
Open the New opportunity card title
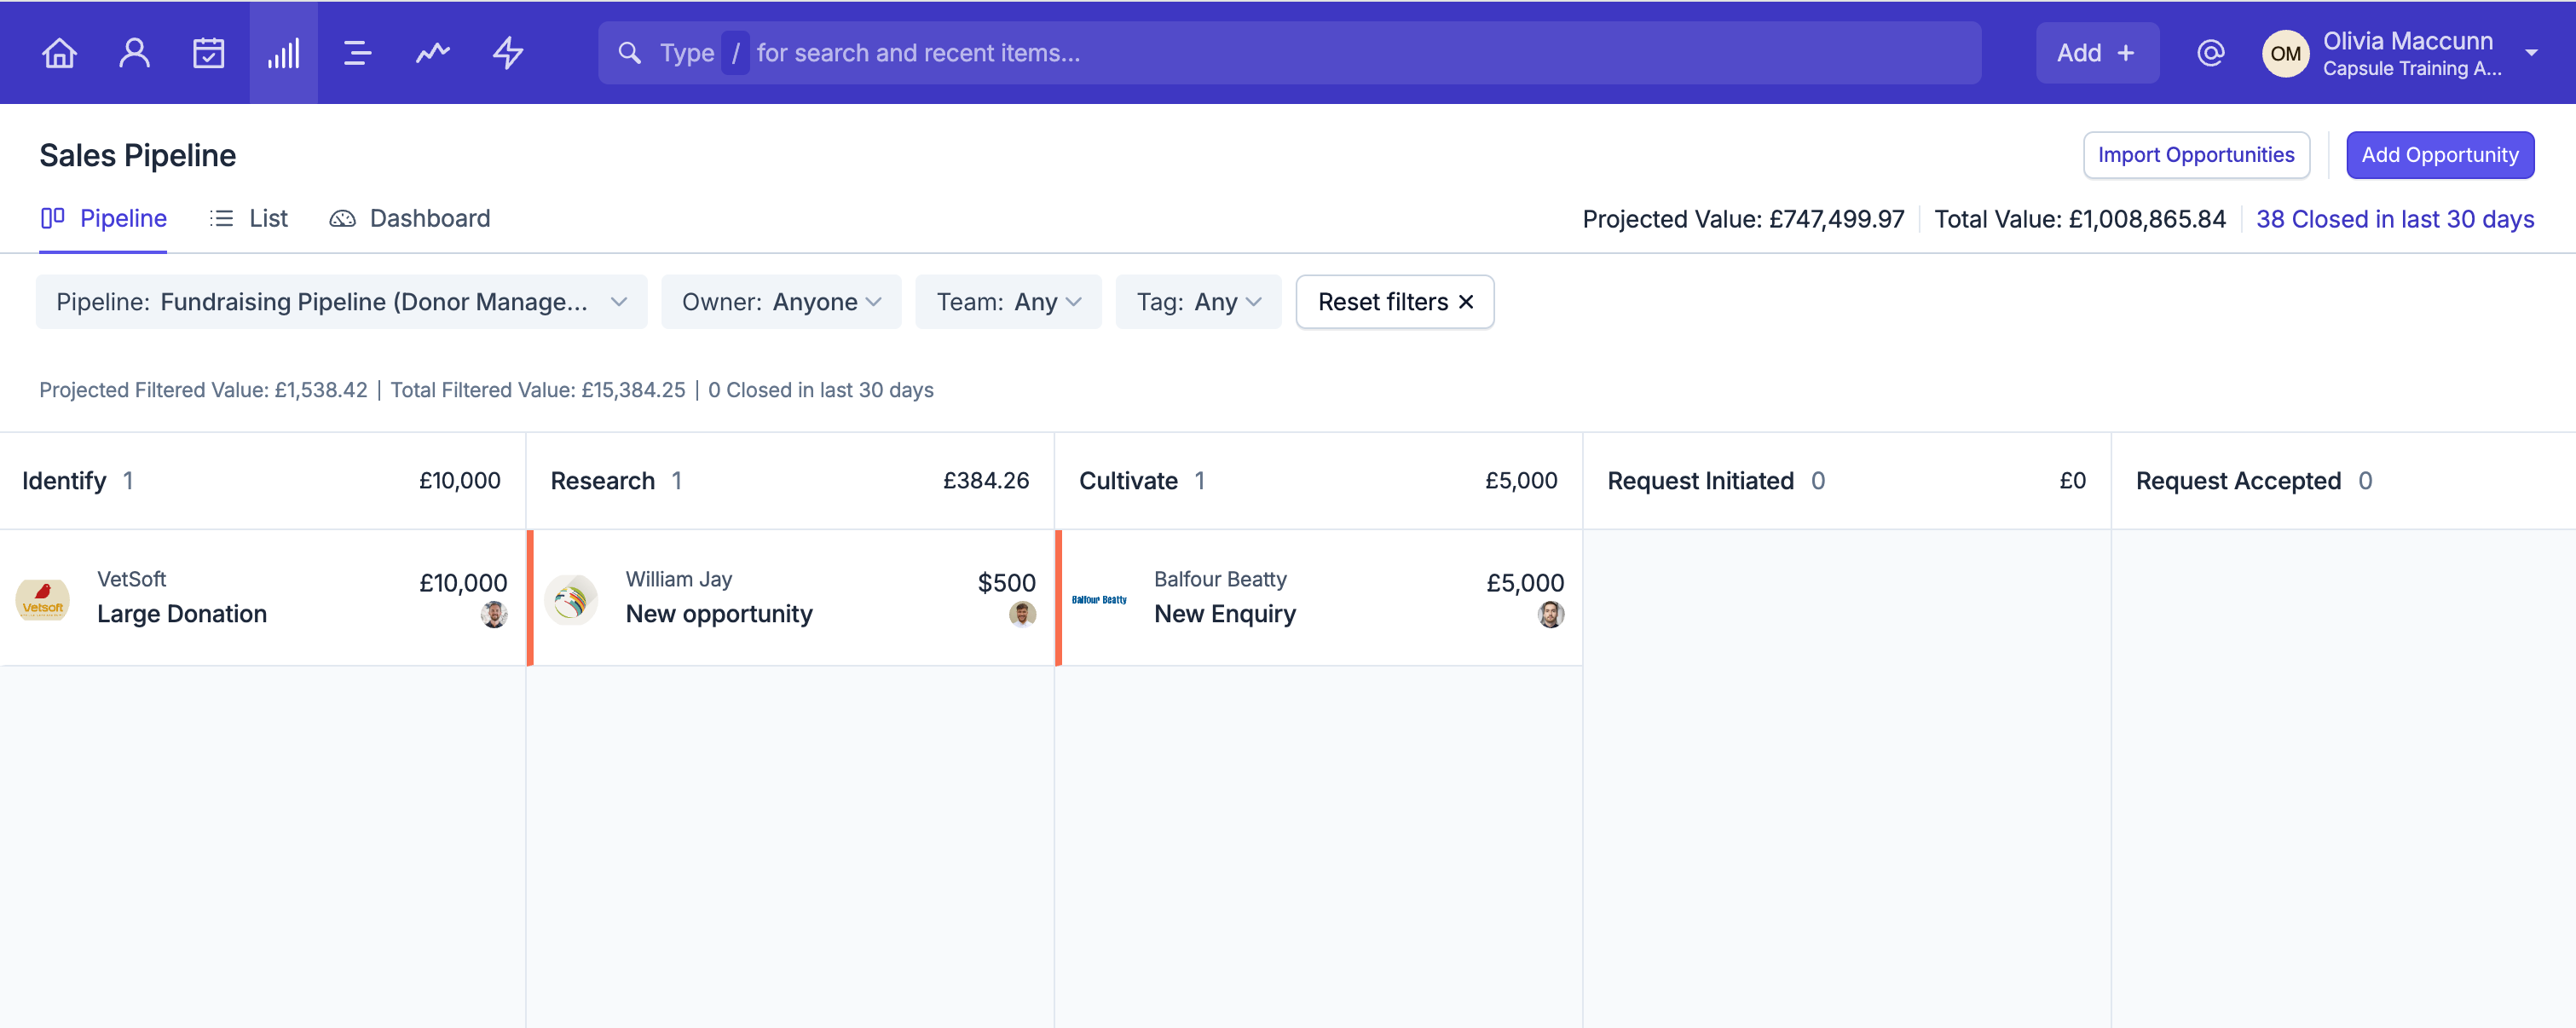coord(719,614)
